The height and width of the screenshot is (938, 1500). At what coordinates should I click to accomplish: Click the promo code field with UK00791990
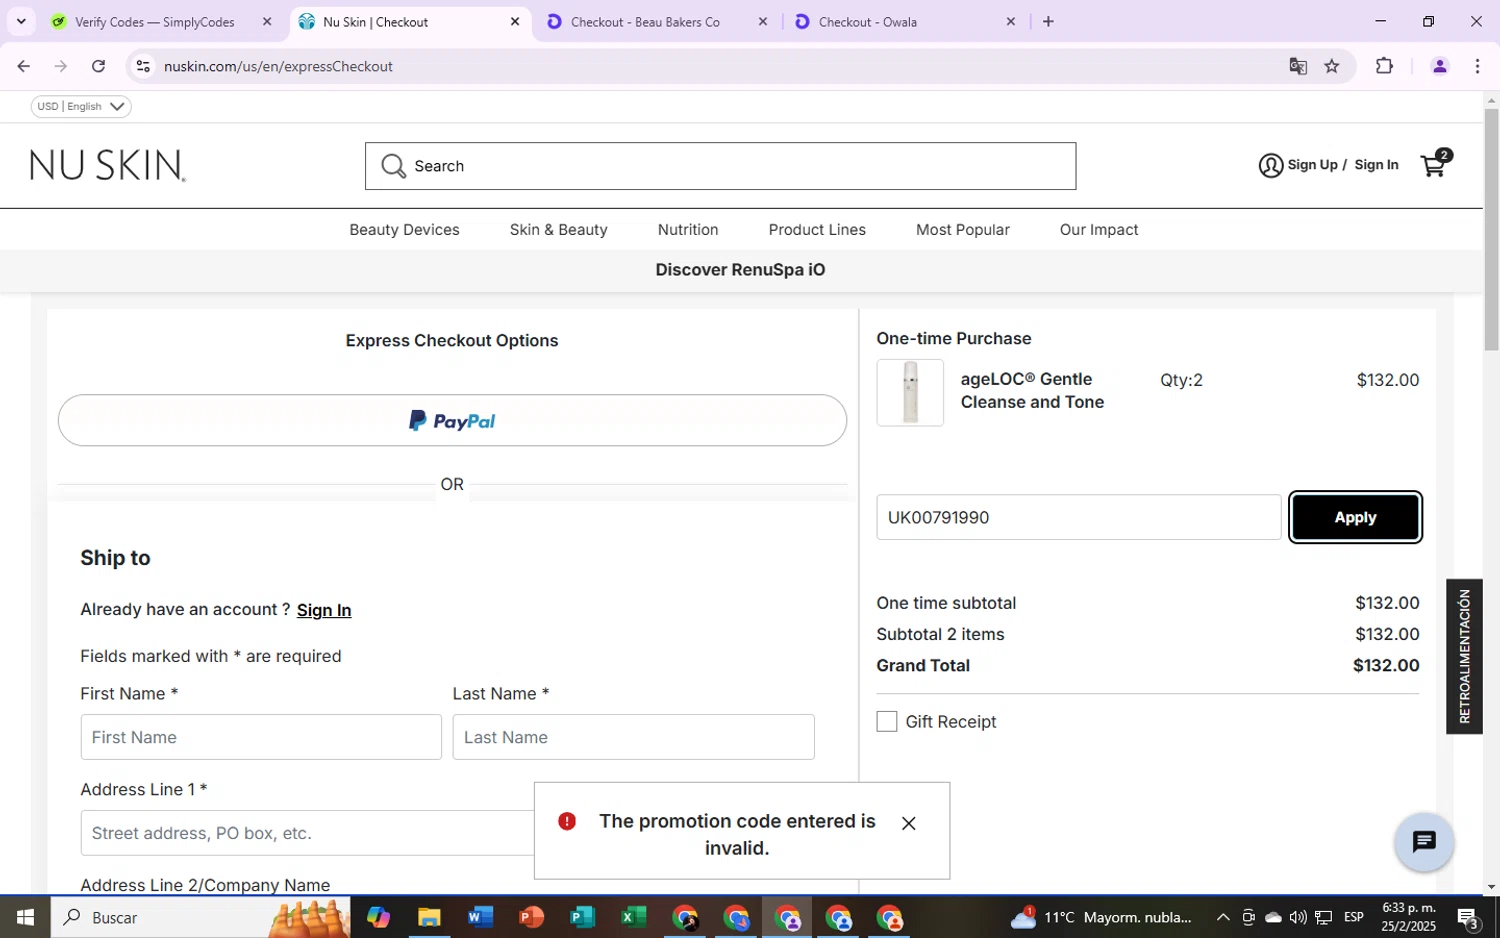tap(1078, 517)
